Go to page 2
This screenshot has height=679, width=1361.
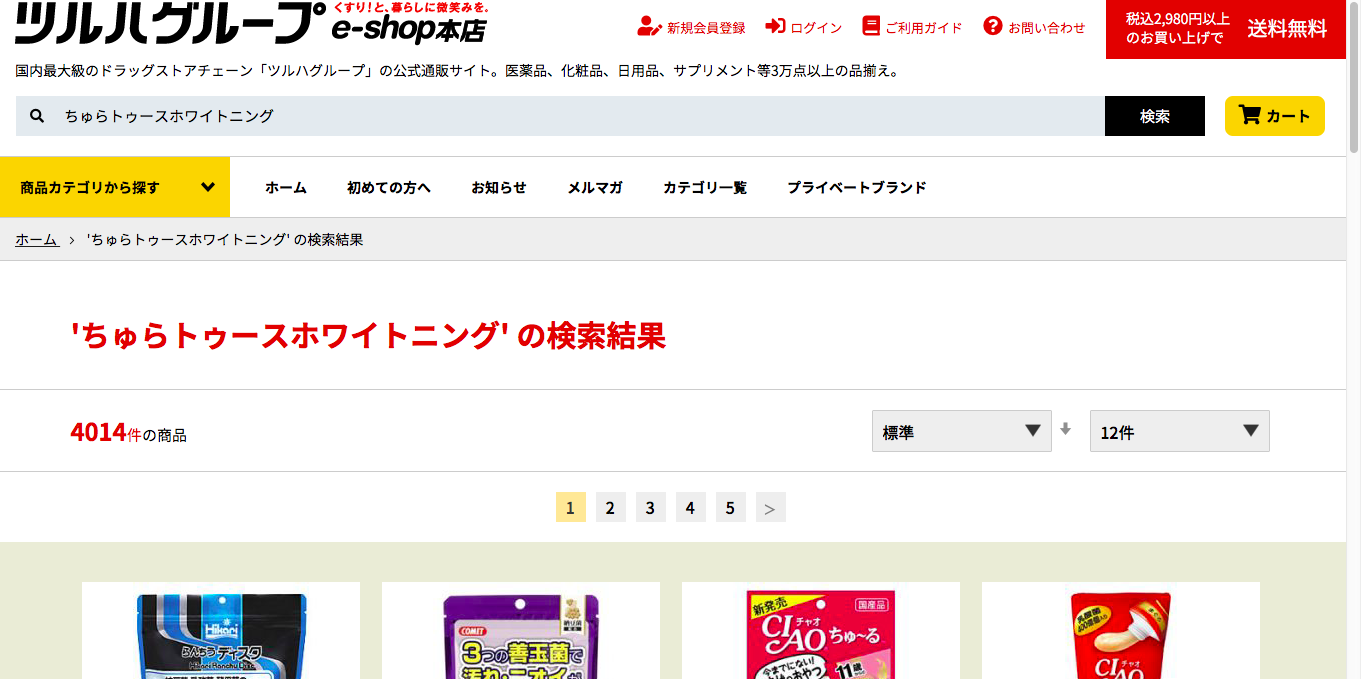click(610, 507)
